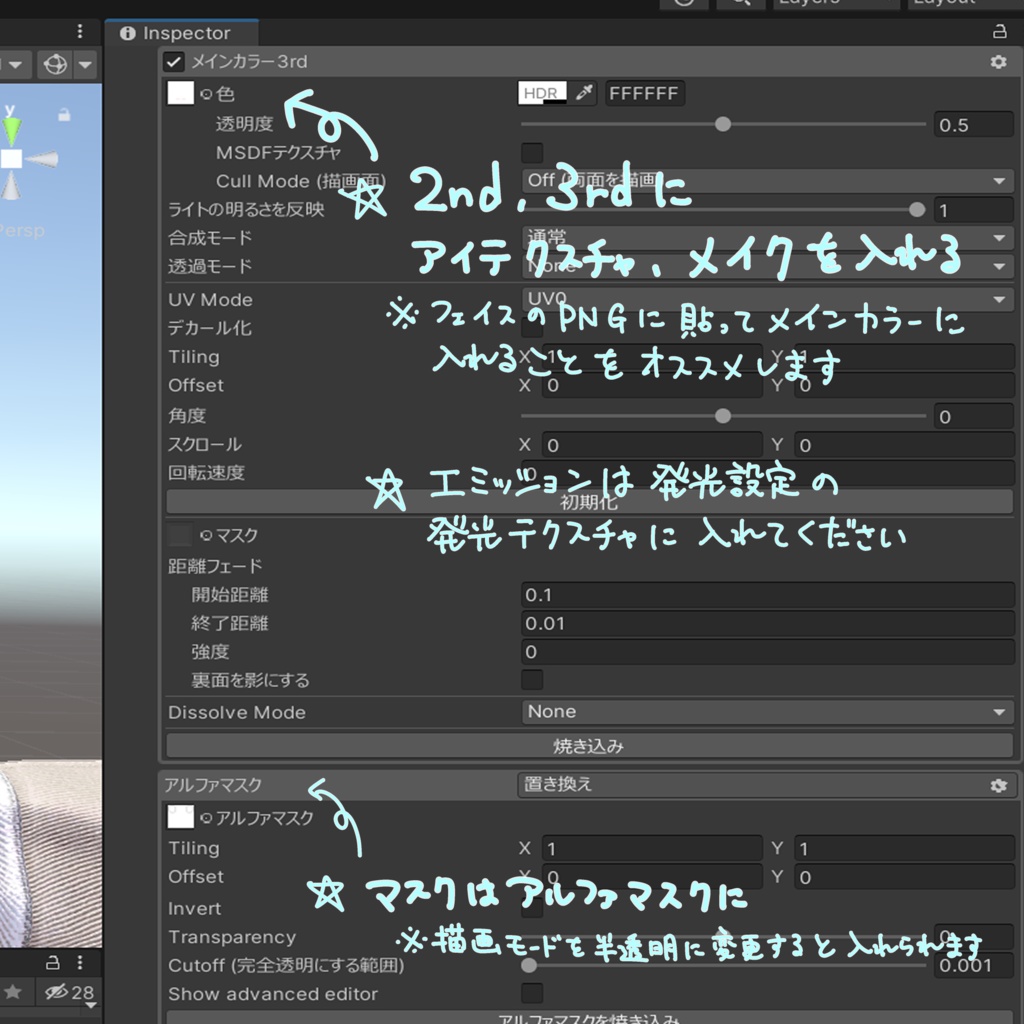
Task: Click the スクロール Y value field
Action: [x=904, y=445]
